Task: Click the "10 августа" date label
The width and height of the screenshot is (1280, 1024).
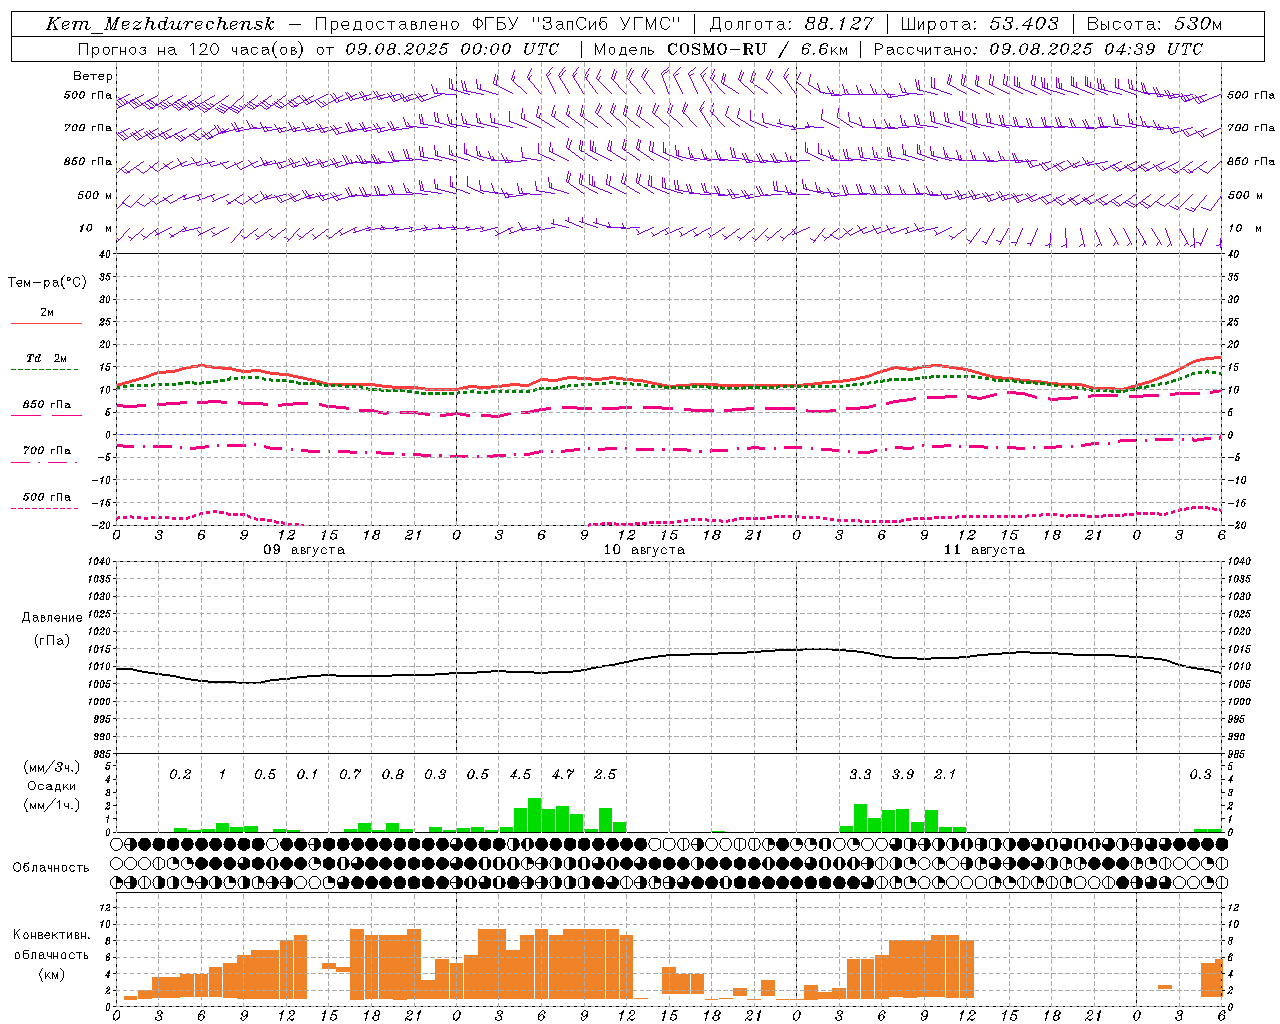Action: (x=644, y=550)
